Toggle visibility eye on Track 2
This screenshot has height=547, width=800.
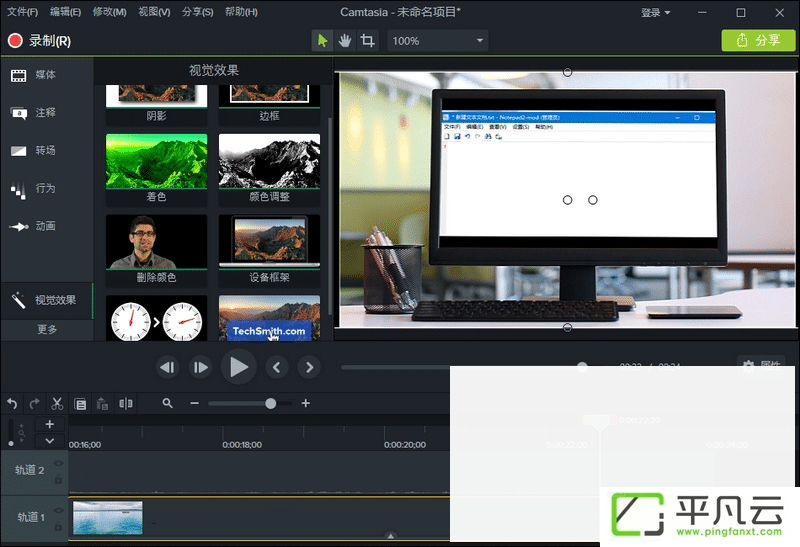(59, 463)
